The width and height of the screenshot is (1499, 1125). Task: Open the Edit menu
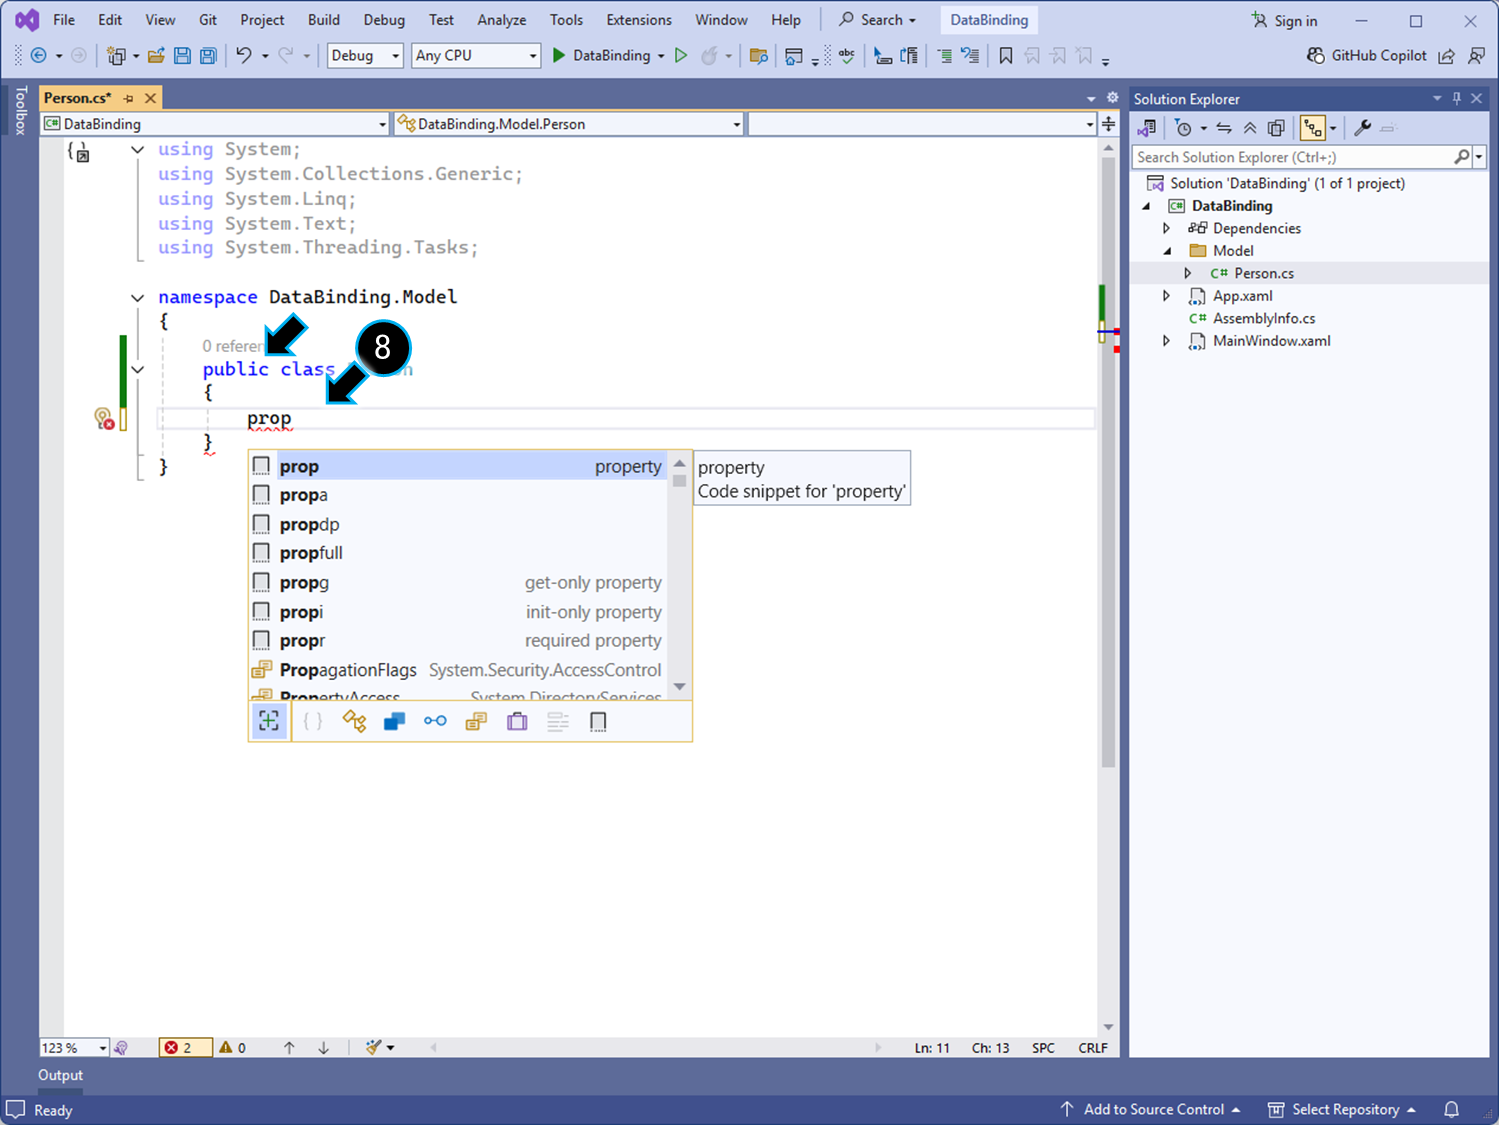pyautogui.click(x=110, y=20)
